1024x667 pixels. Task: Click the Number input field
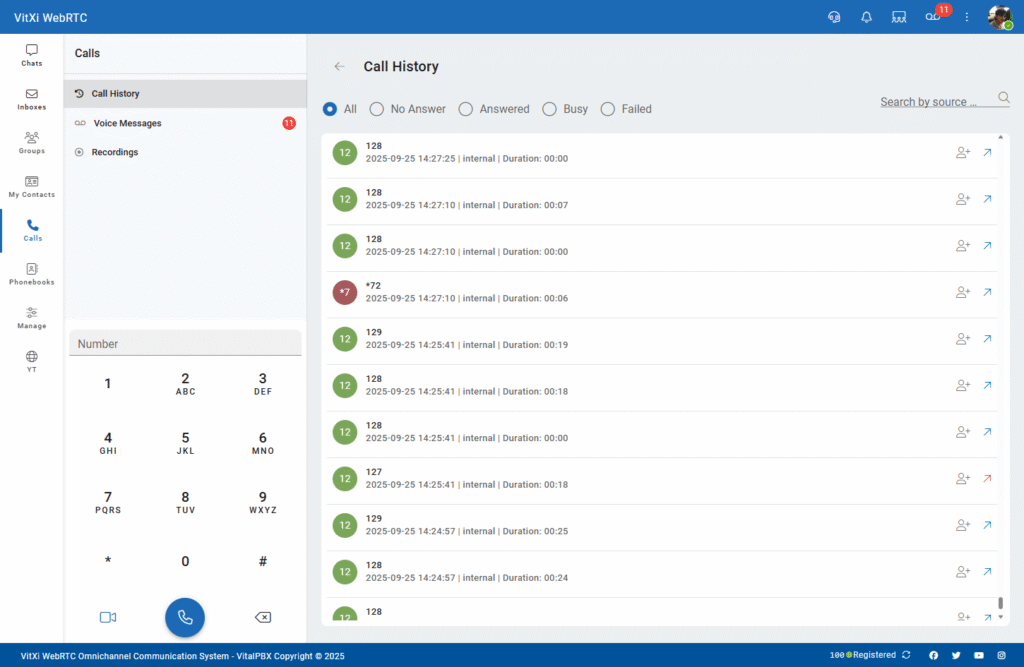click(185, 344)
